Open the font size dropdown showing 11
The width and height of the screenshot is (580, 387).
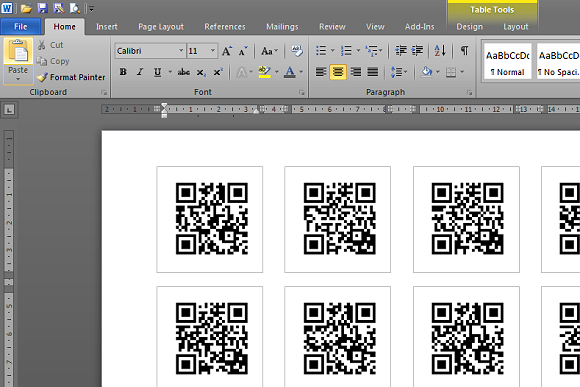[213, 51]
